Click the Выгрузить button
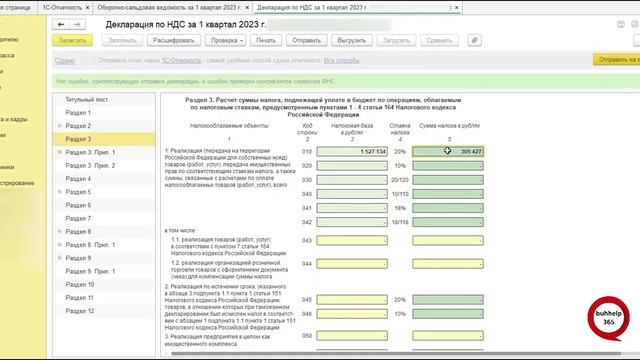The height and width of the screenshot is (360, 640). click(351, 40)
